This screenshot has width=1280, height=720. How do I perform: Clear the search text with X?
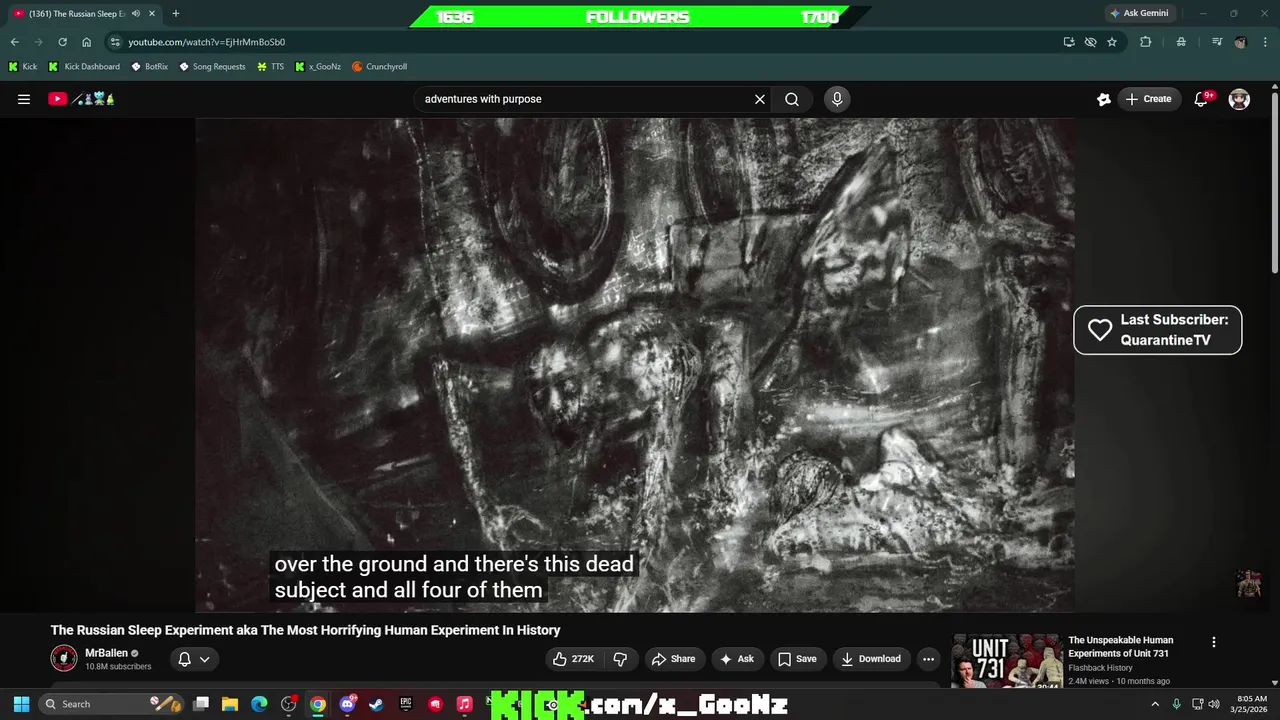click(760, 99)
